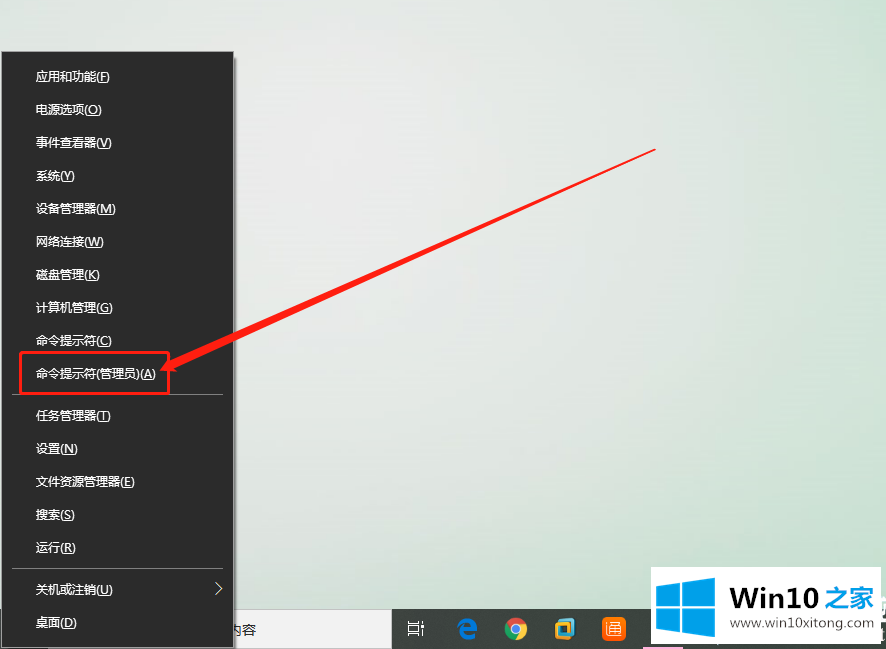The image size is (886, 649).
Task: Select 磁盘管理(K)
Action: 118,275
